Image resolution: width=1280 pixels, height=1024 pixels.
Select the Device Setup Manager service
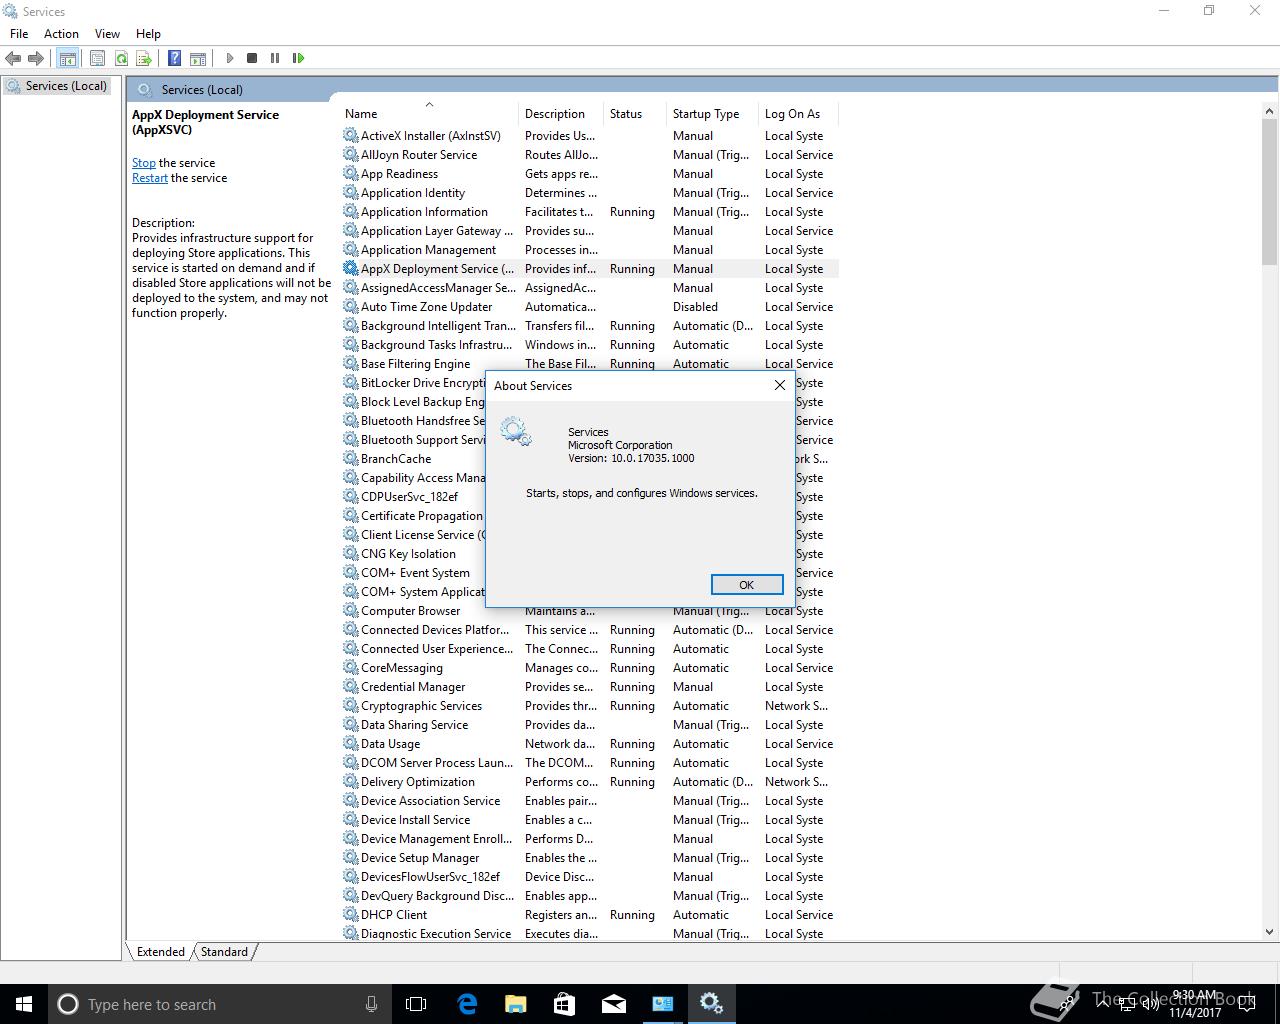(x=590, y=857)
